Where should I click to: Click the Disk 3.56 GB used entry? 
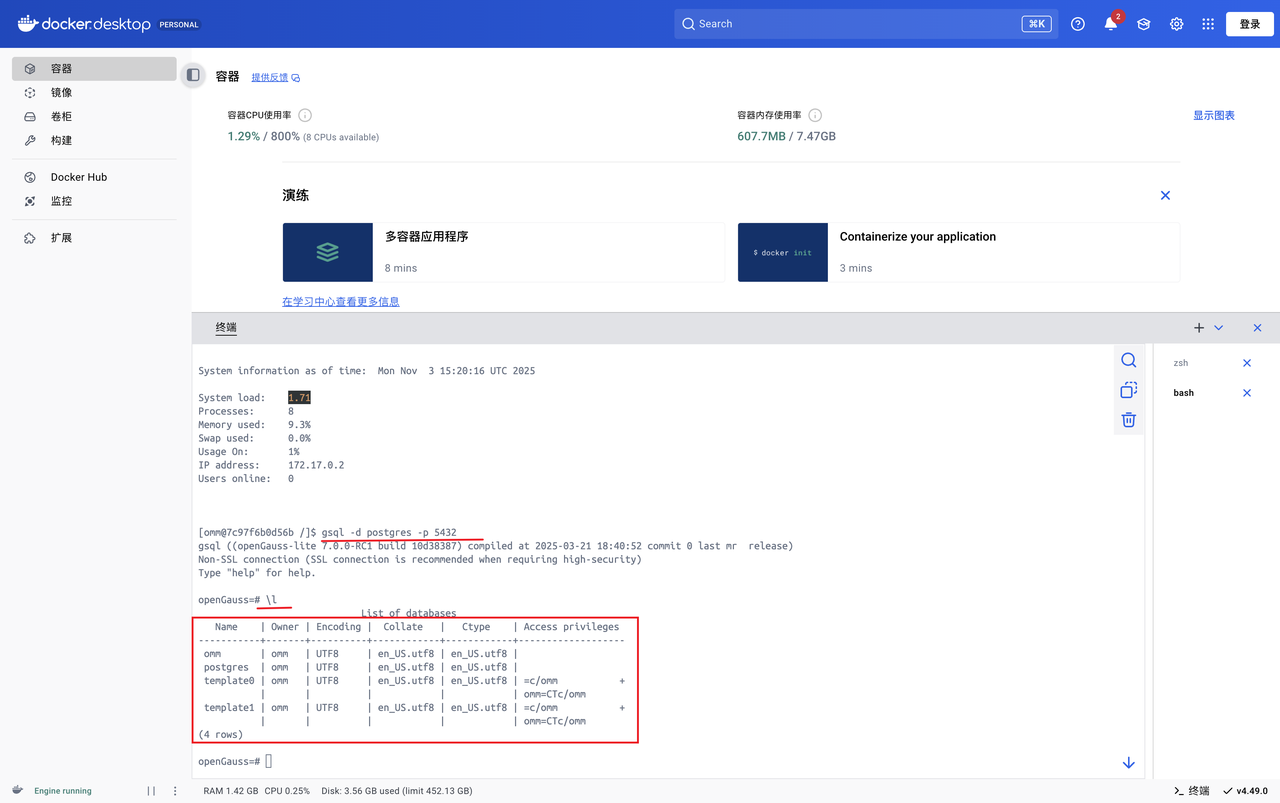click(x=397, y=791)
